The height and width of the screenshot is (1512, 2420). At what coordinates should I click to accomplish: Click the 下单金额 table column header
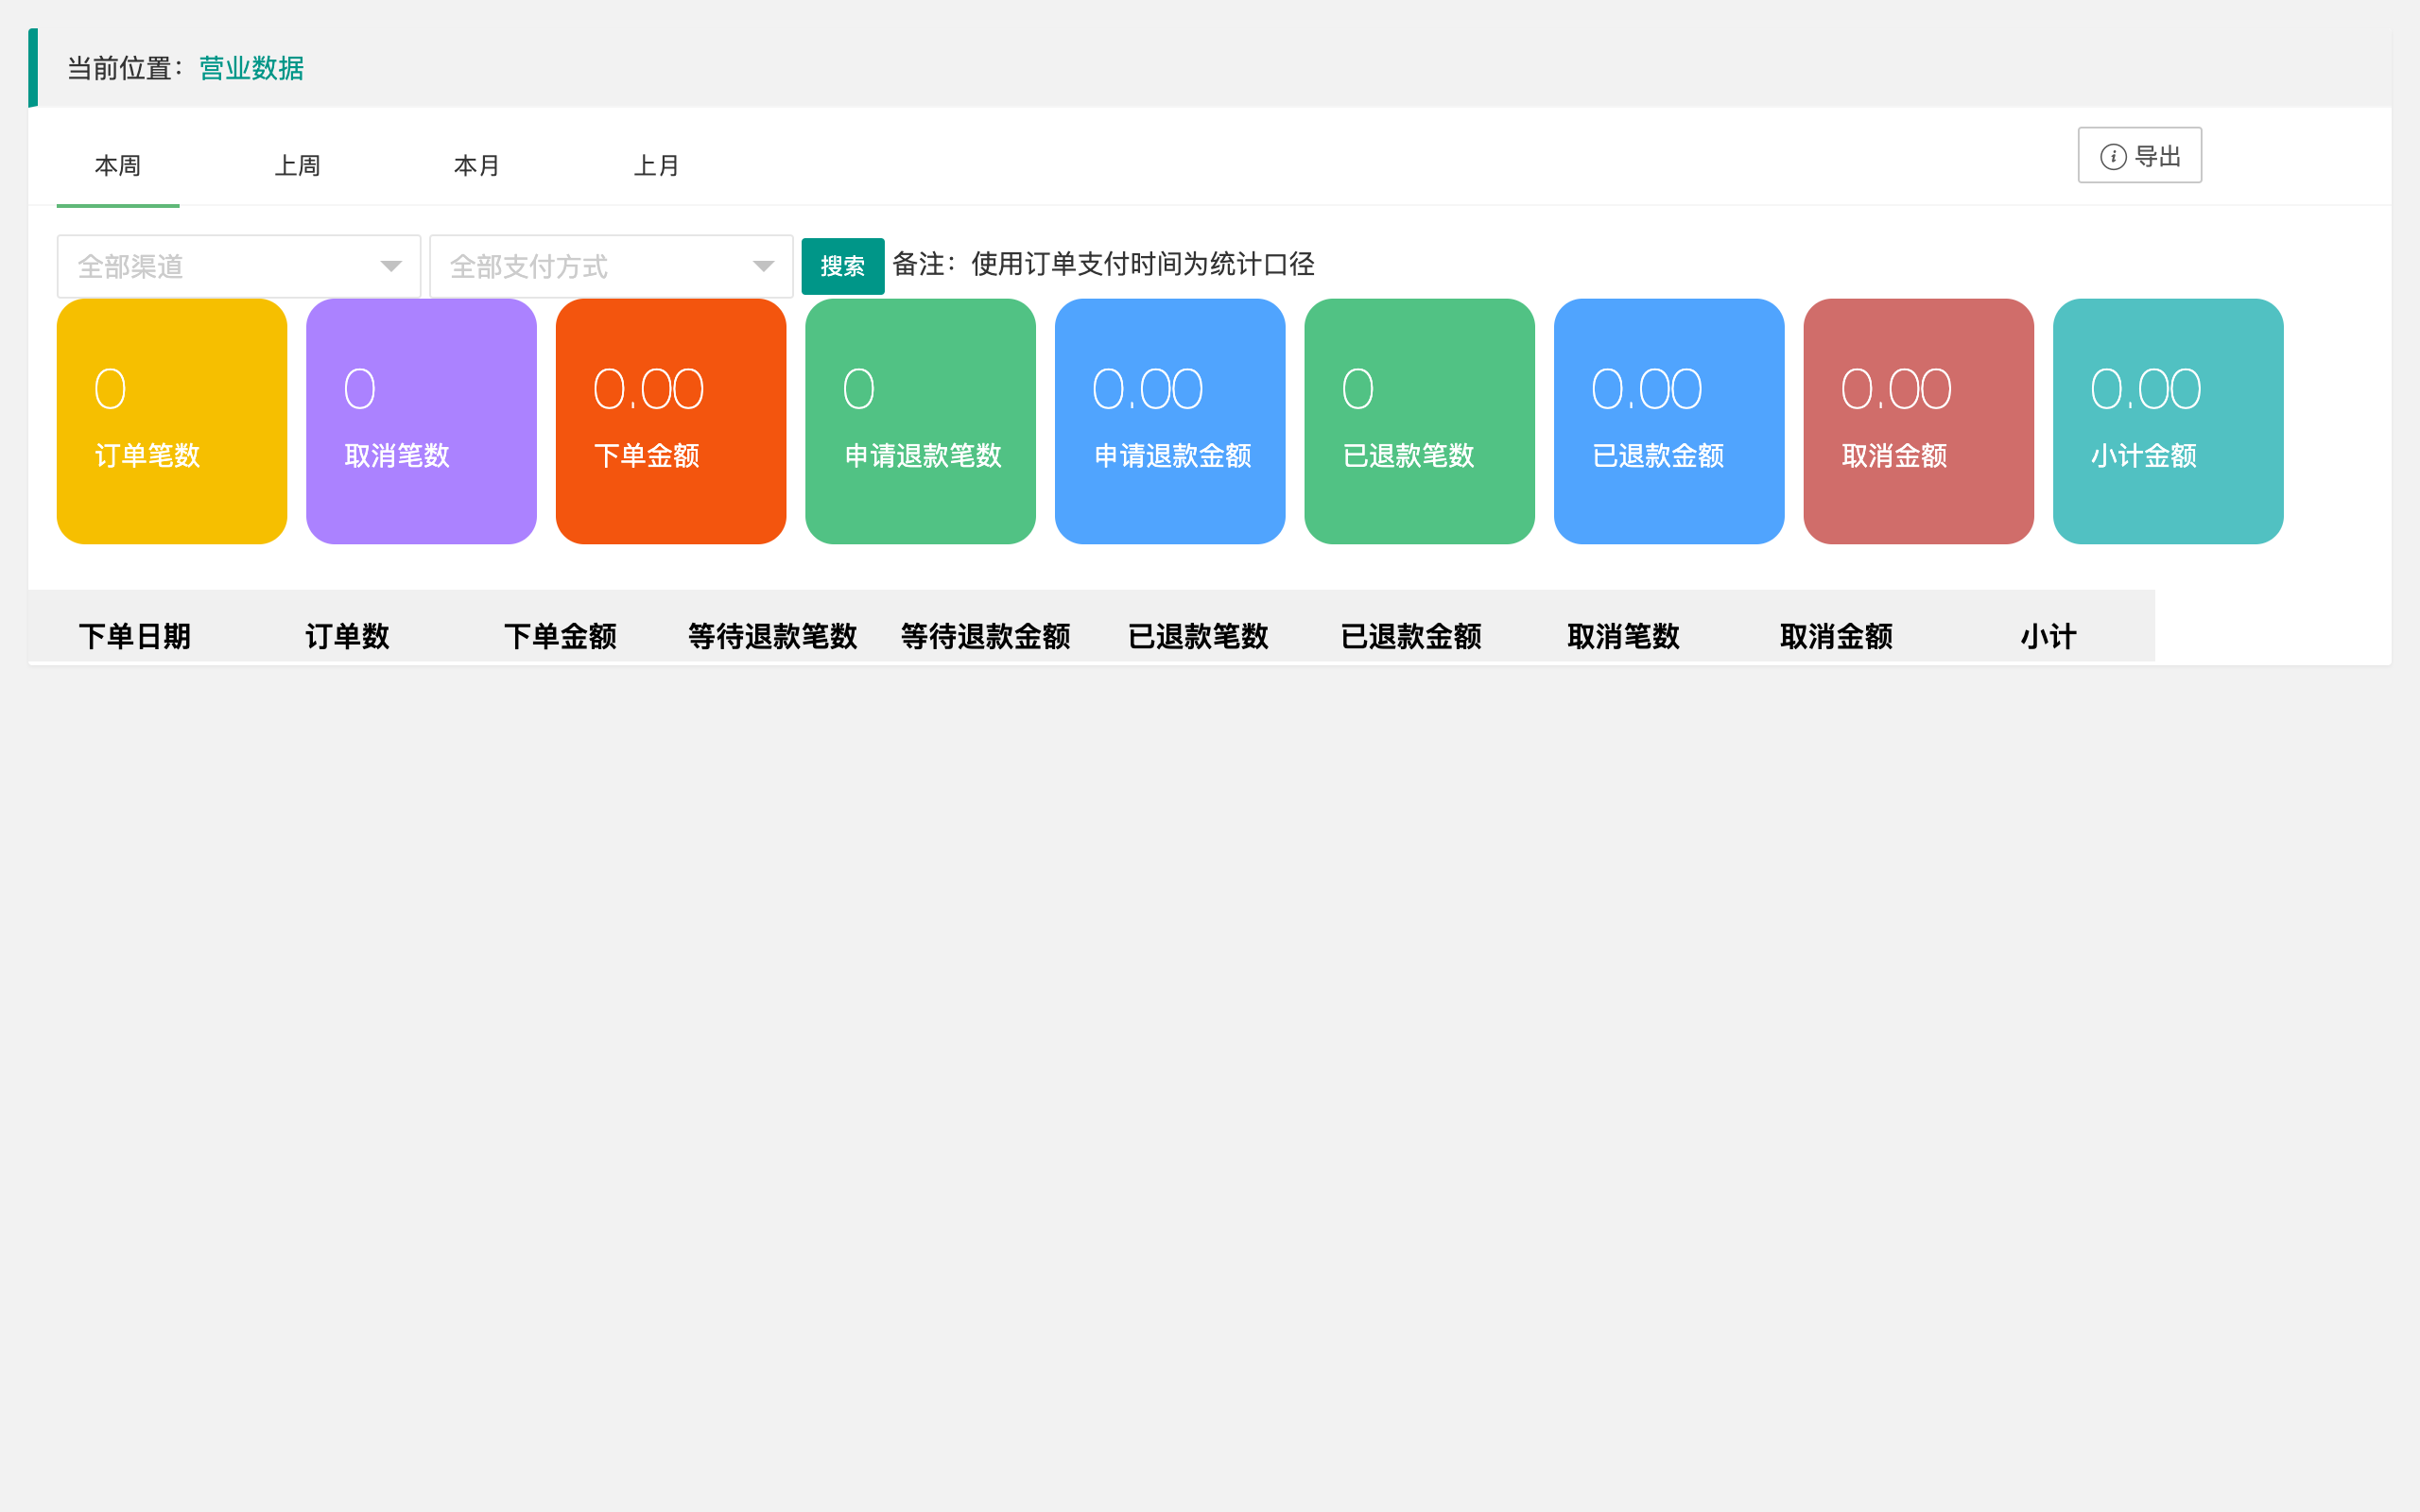point(560,636)
